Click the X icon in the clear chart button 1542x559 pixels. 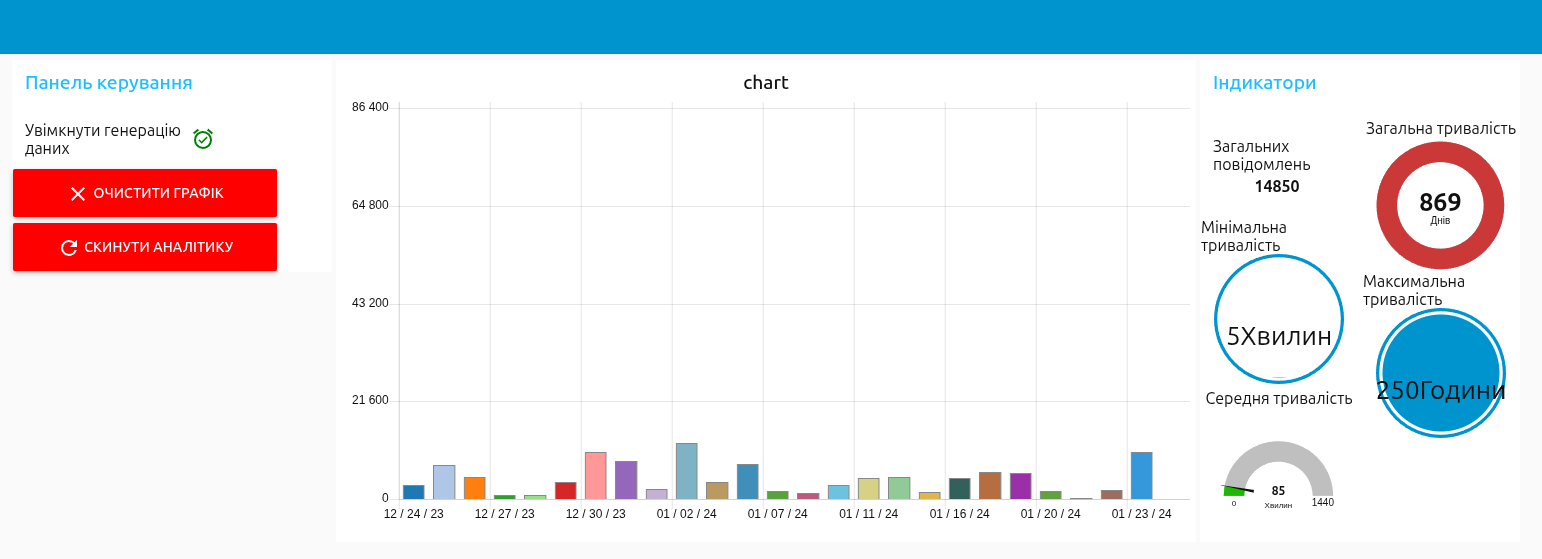77,194
